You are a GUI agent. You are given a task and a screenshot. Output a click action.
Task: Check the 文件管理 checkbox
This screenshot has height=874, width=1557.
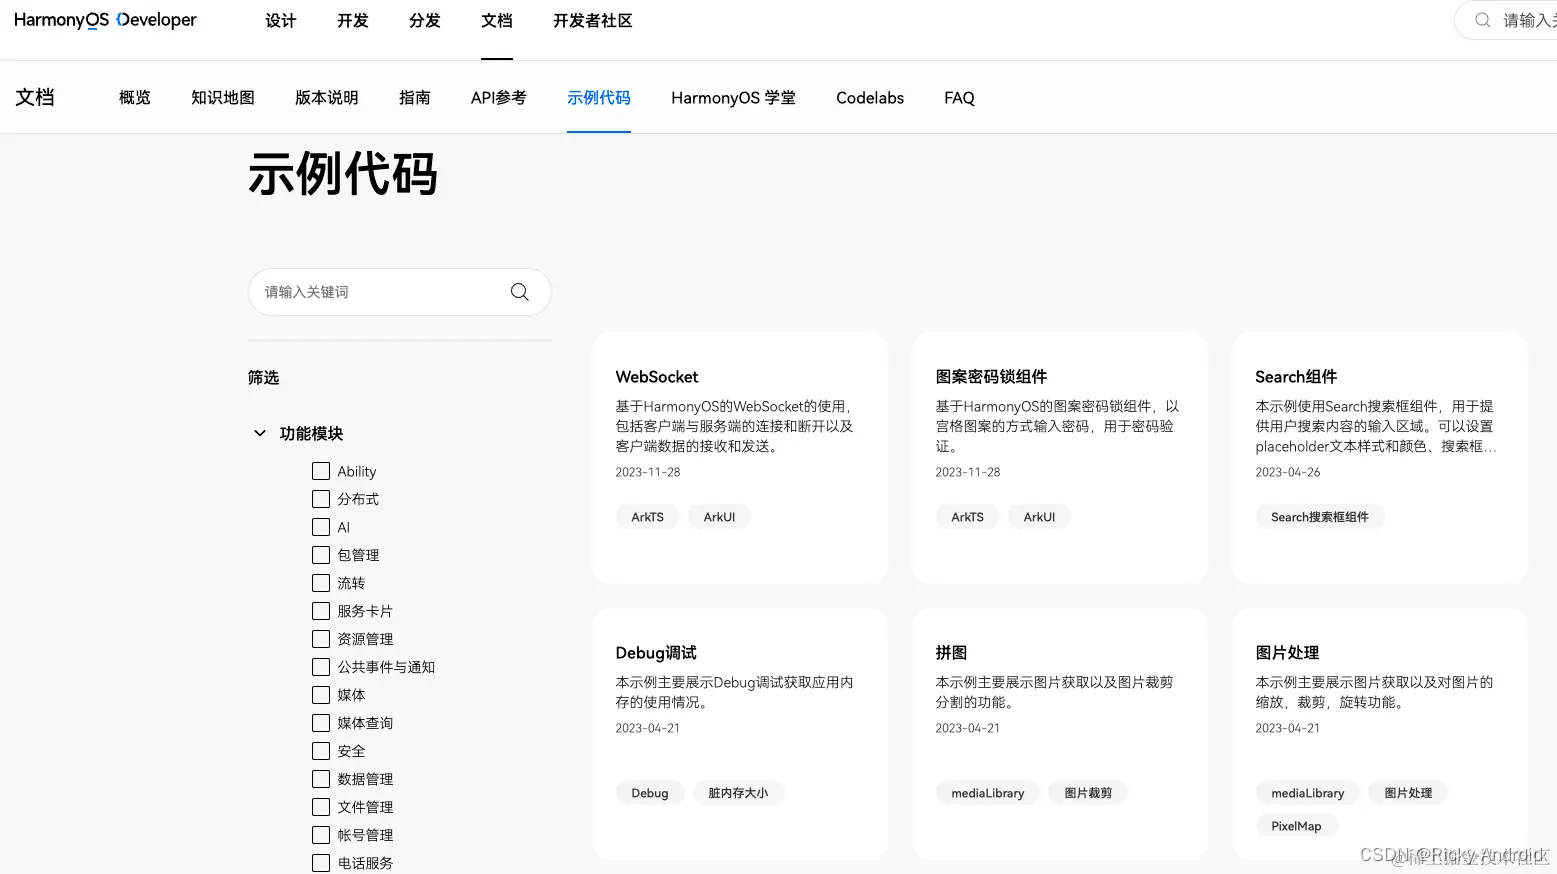(321, 807)
